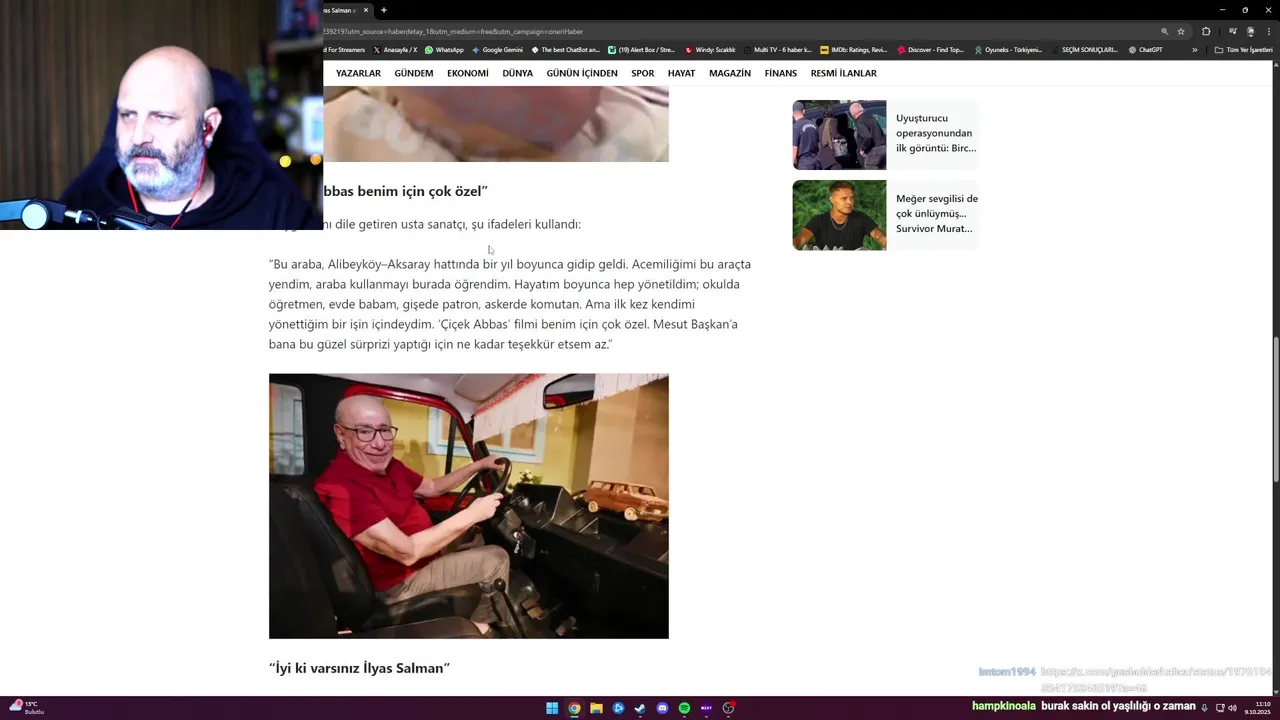
Task: Open the Anasayfa / X bookmark
Action: click(x=395, y=50)
